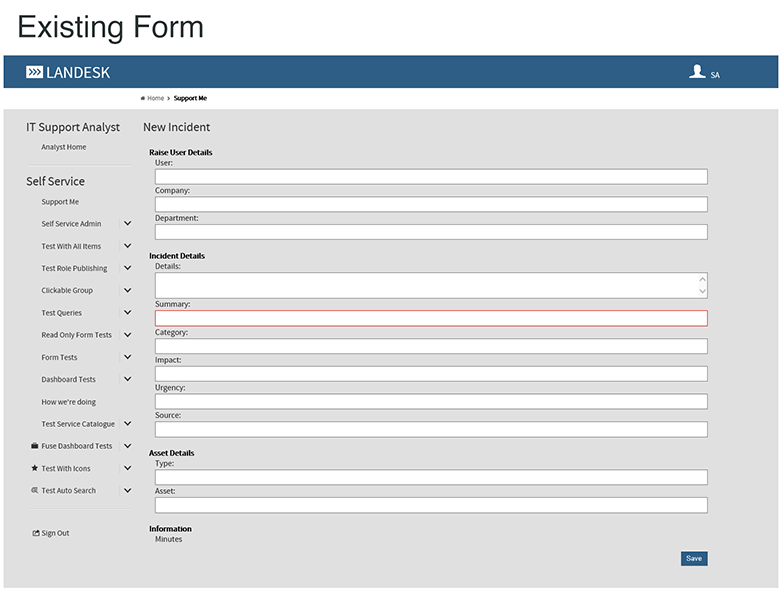Click the Summary input field
784x597 pixels.
tap(430, 318)
